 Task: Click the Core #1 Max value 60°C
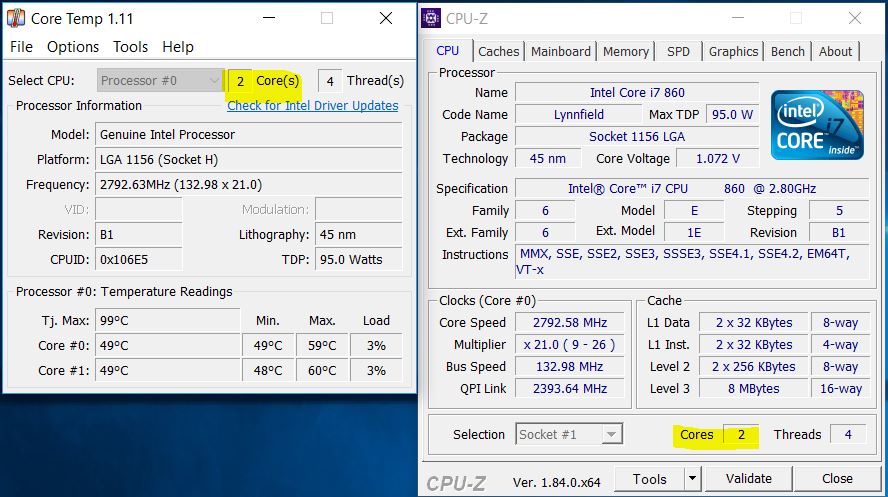(322, 371)
